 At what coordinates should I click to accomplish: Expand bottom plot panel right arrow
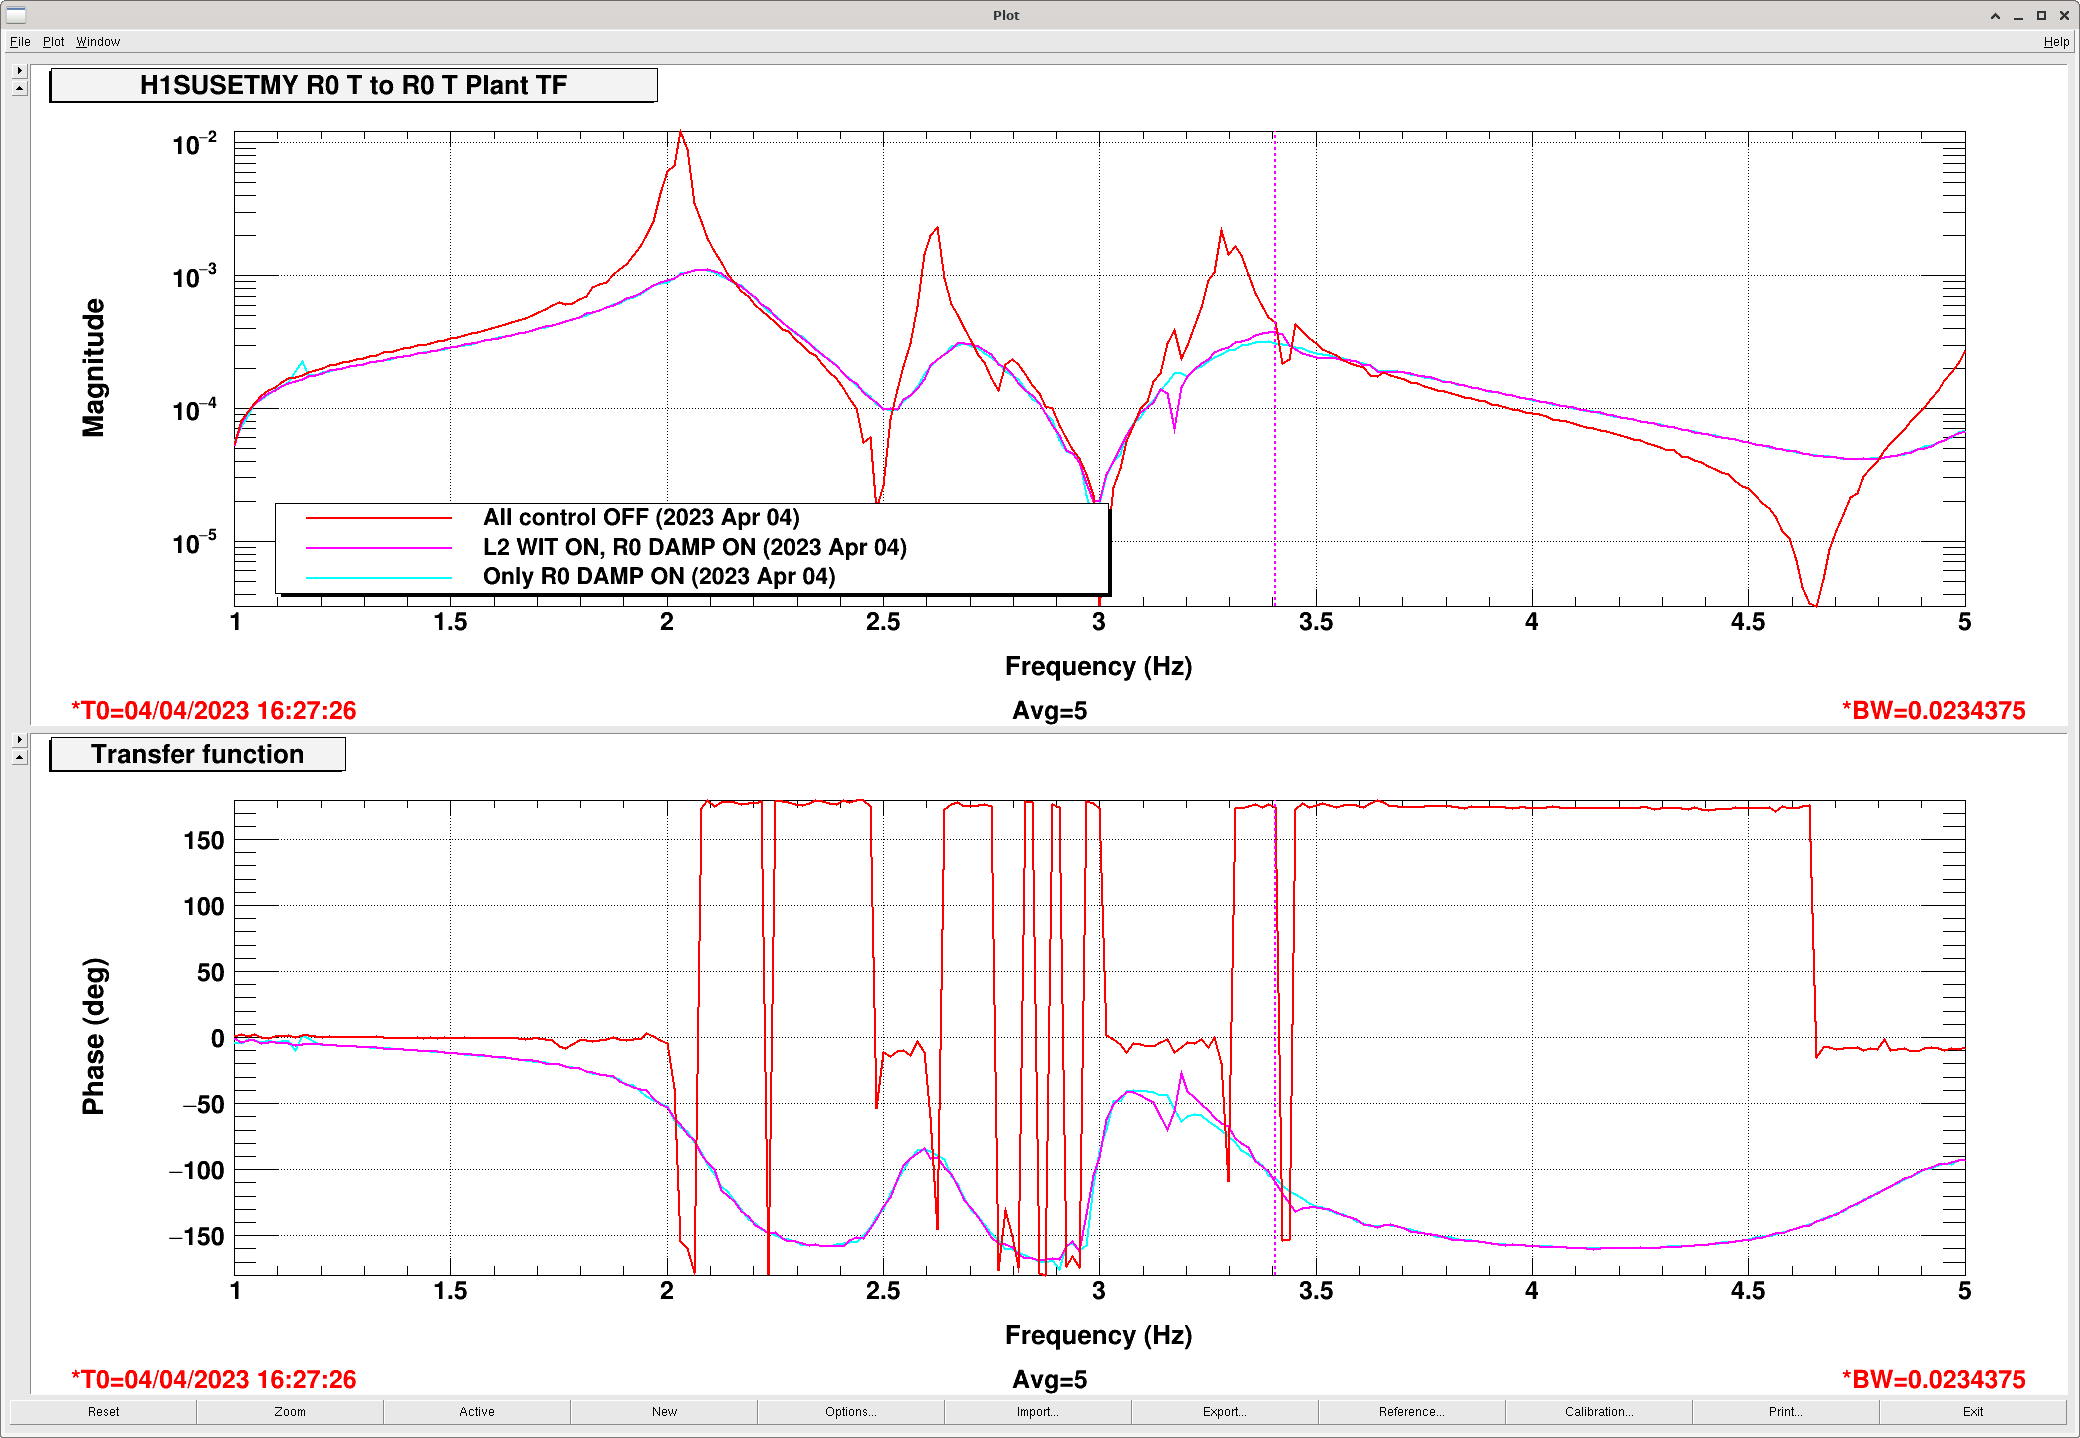click(19, 740)
